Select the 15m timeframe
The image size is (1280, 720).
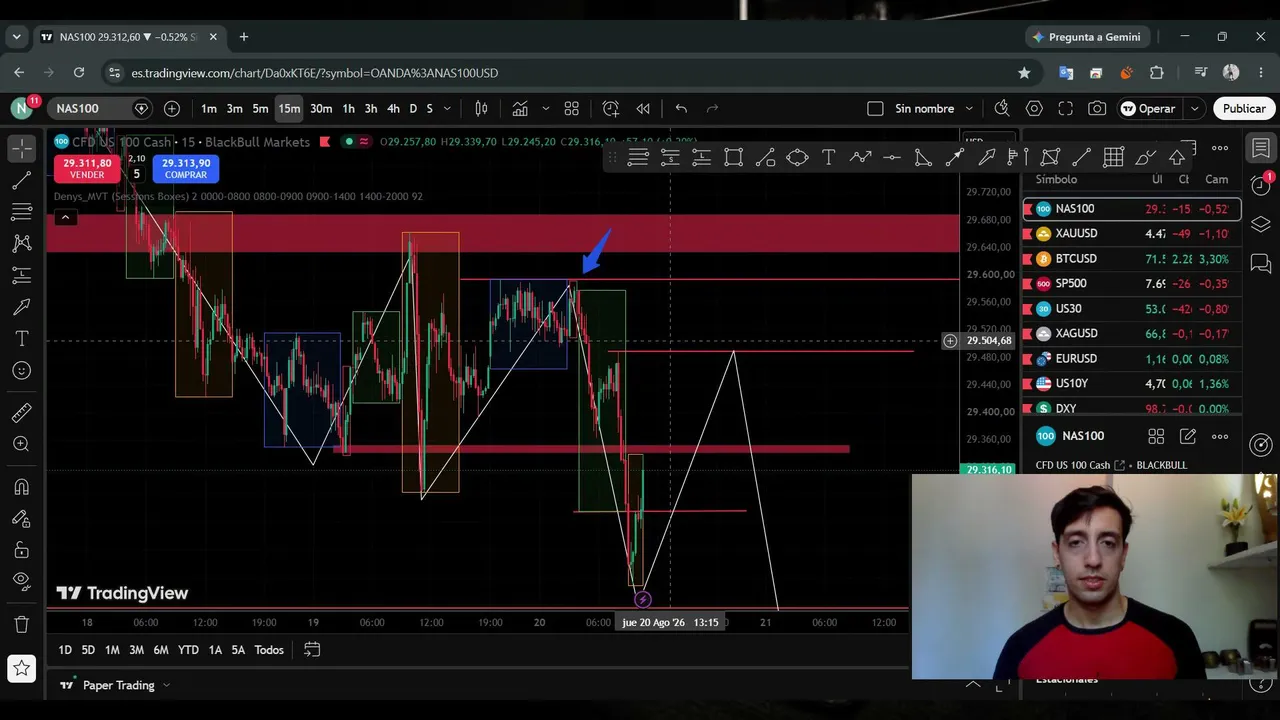[289, 108]
